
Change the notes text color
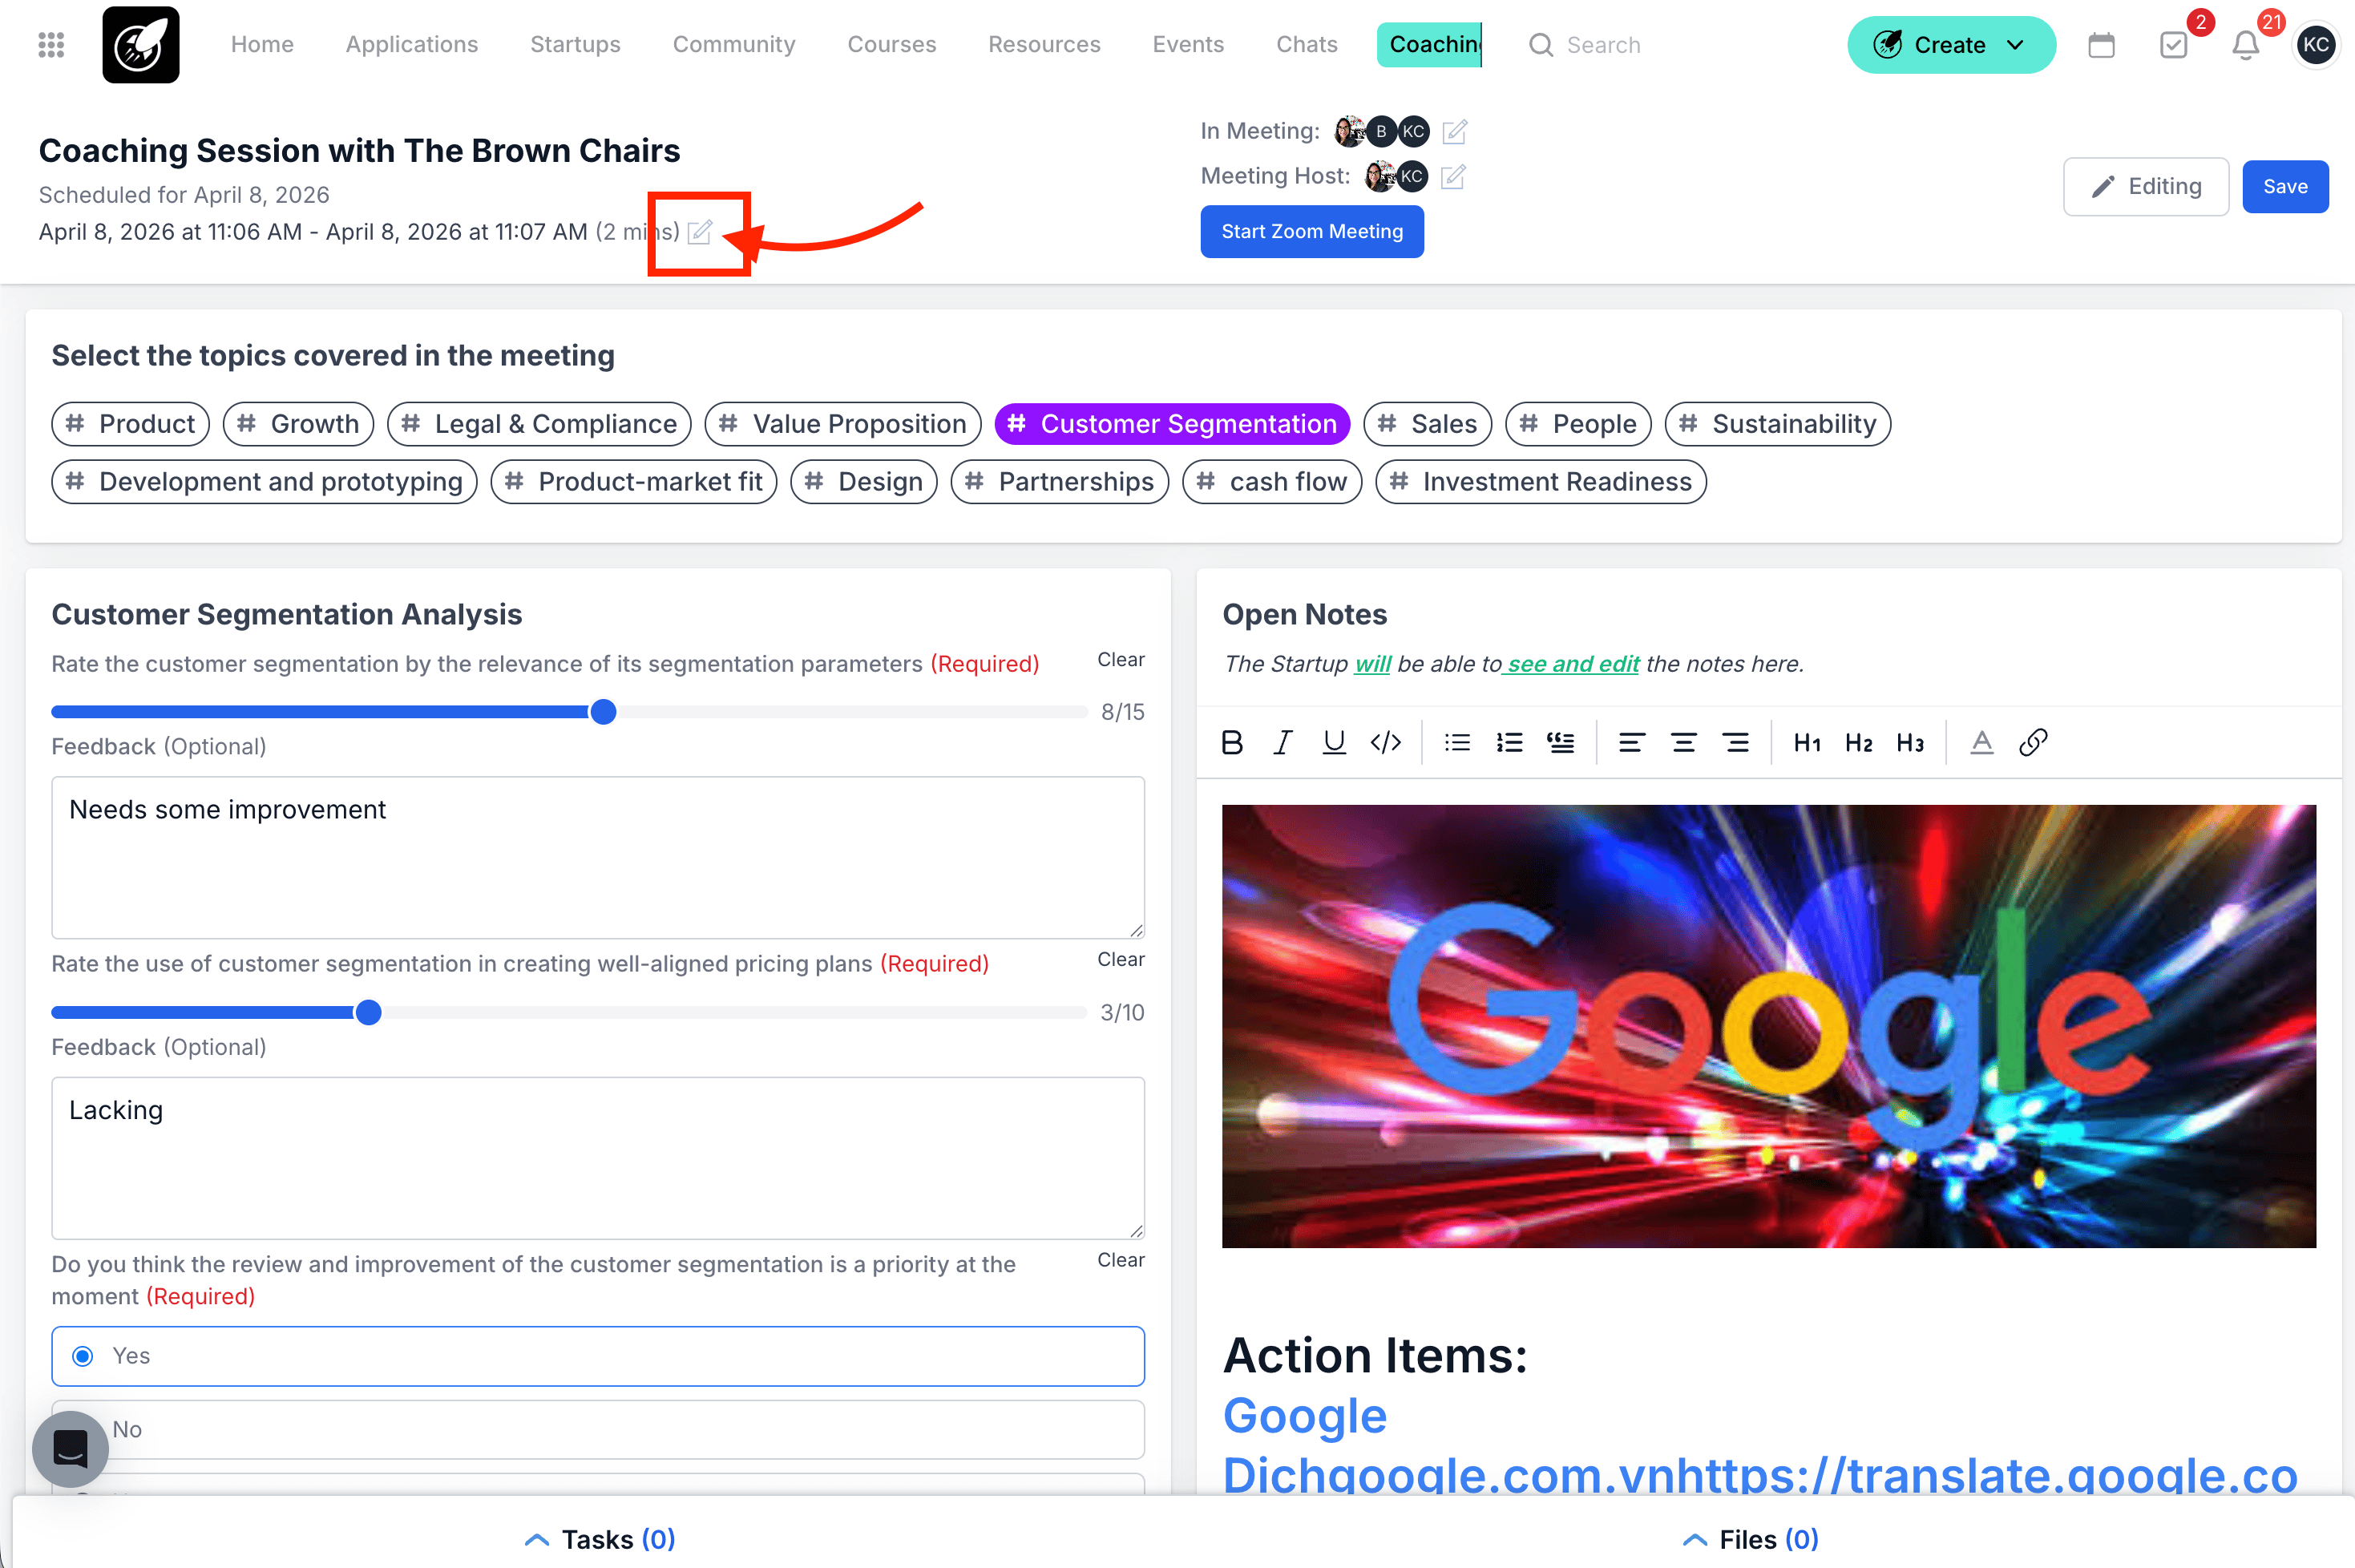(x=1982, y=742)
